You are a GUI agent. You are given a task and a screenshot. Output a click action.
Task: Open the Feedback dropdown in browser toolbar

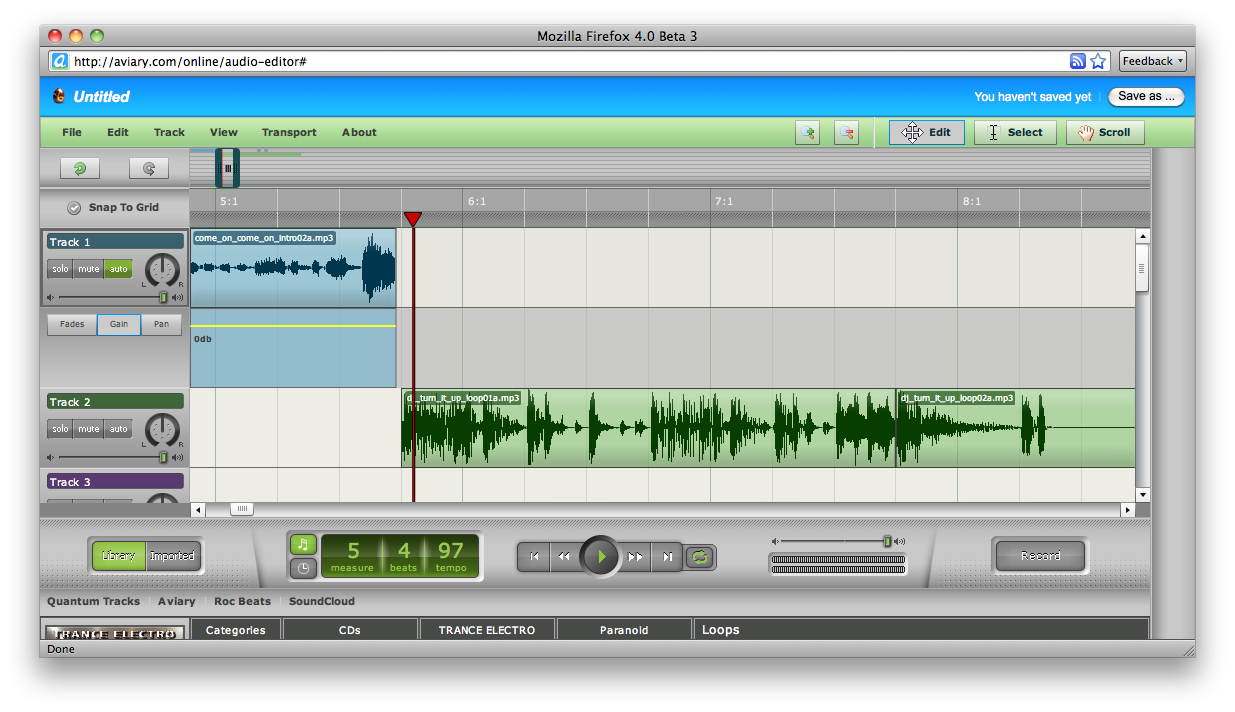[x=1152, y=61]
